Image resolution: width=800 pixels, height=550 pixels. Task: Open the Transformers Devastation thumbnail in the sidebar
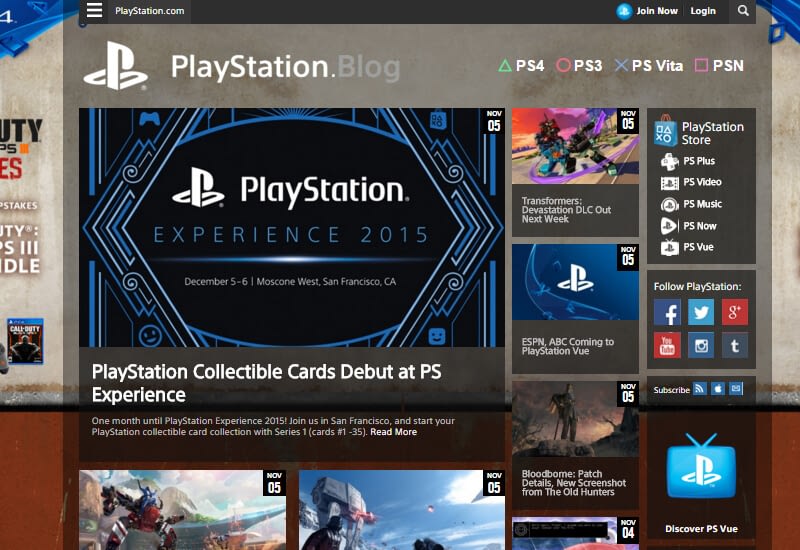click(575, 146)
